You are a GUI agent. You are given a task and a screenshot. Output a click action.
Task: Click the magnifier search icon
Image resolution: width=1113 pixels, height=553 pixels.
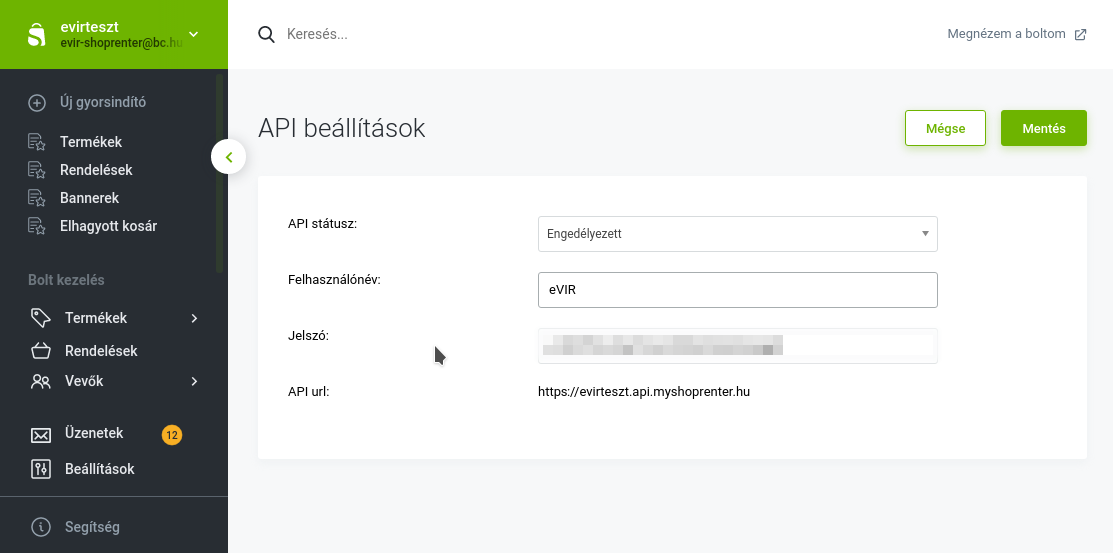(266, 34)
